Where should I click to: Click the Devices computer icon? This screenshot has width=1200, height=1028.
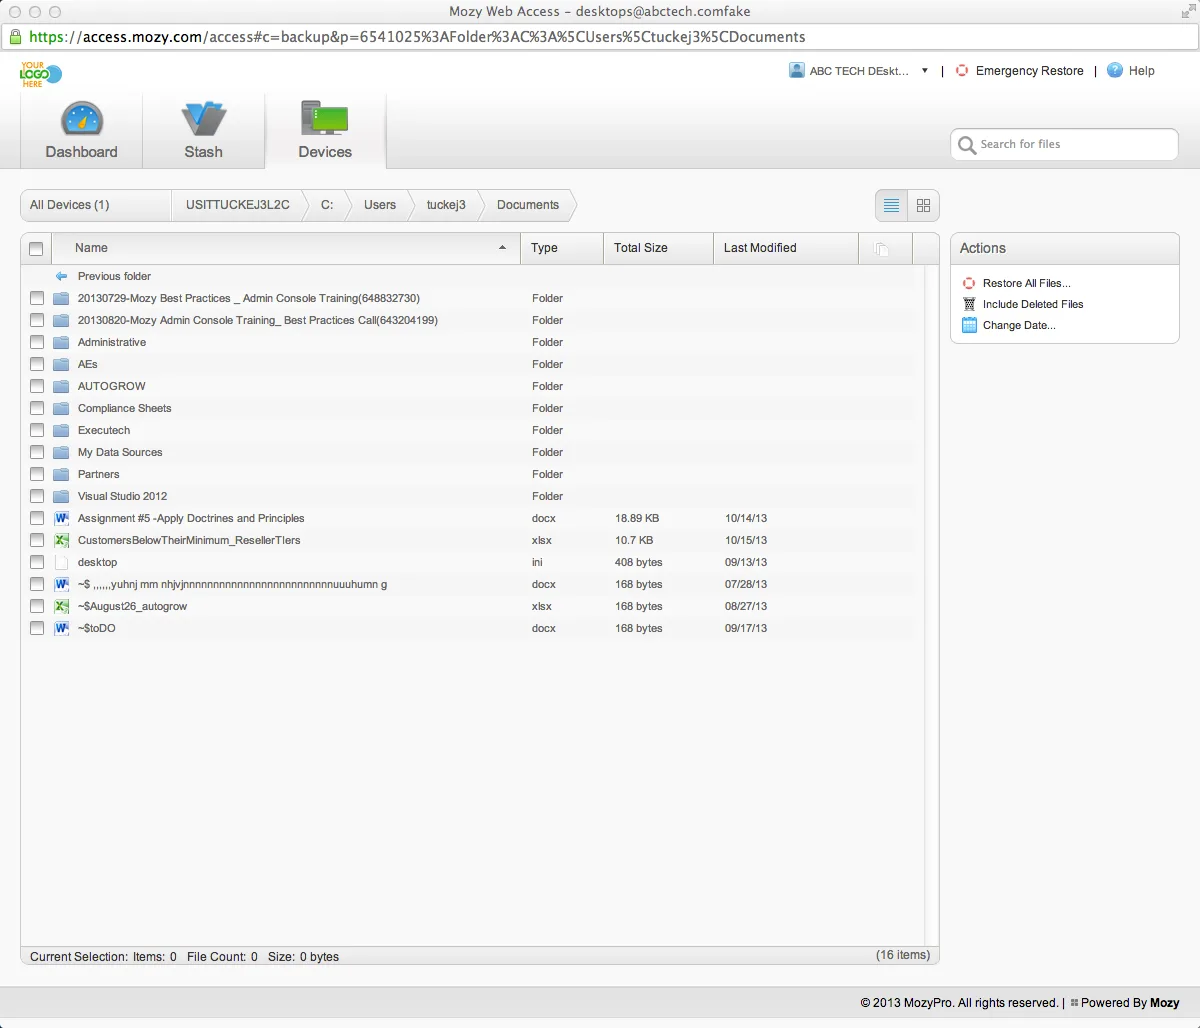click(325, 119)
